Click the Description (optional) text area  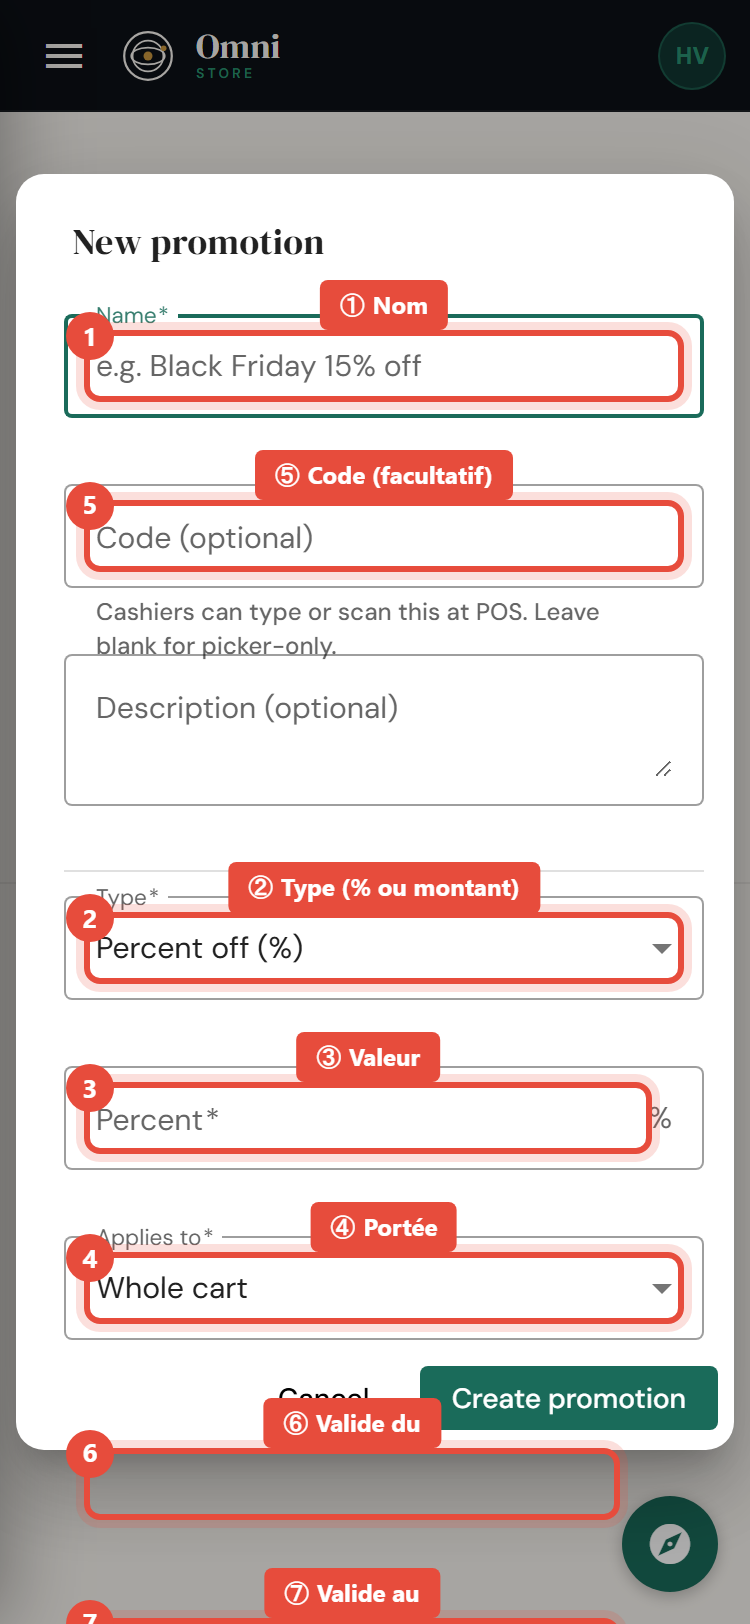384,730
